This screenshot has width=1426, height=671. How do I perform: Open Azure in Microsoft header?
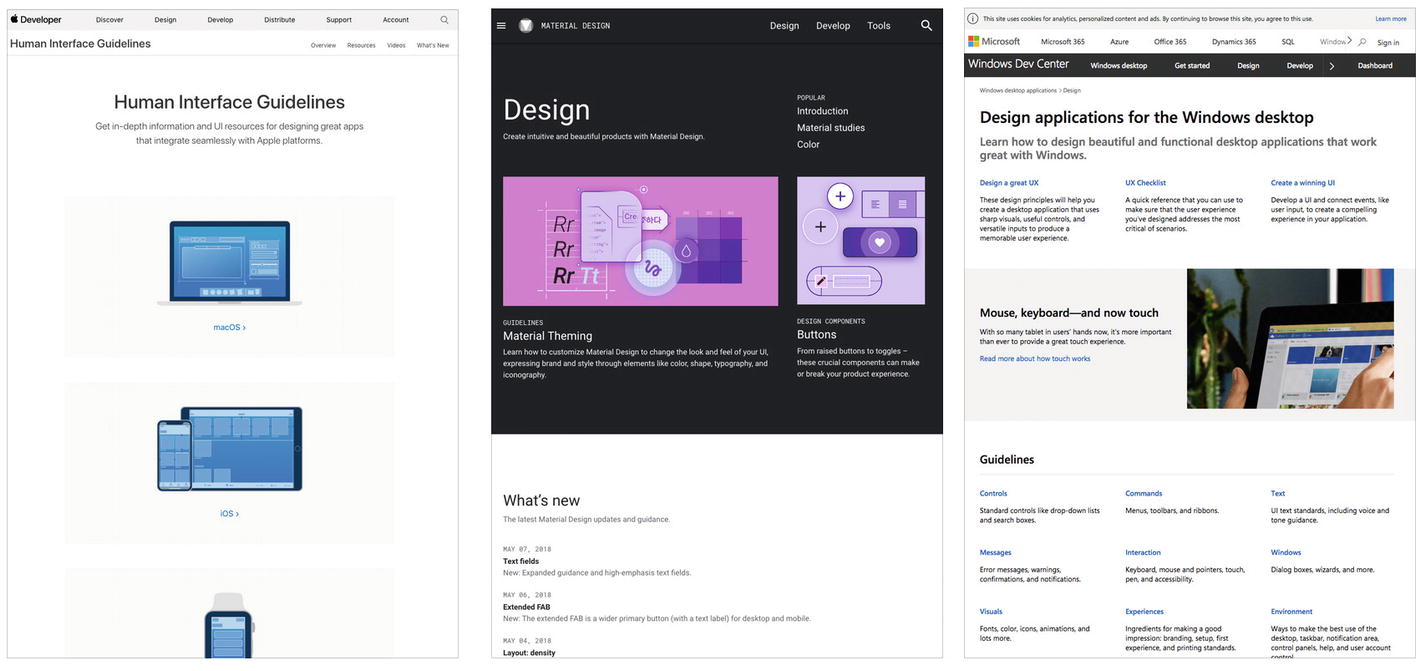(x=1119, y=42)
